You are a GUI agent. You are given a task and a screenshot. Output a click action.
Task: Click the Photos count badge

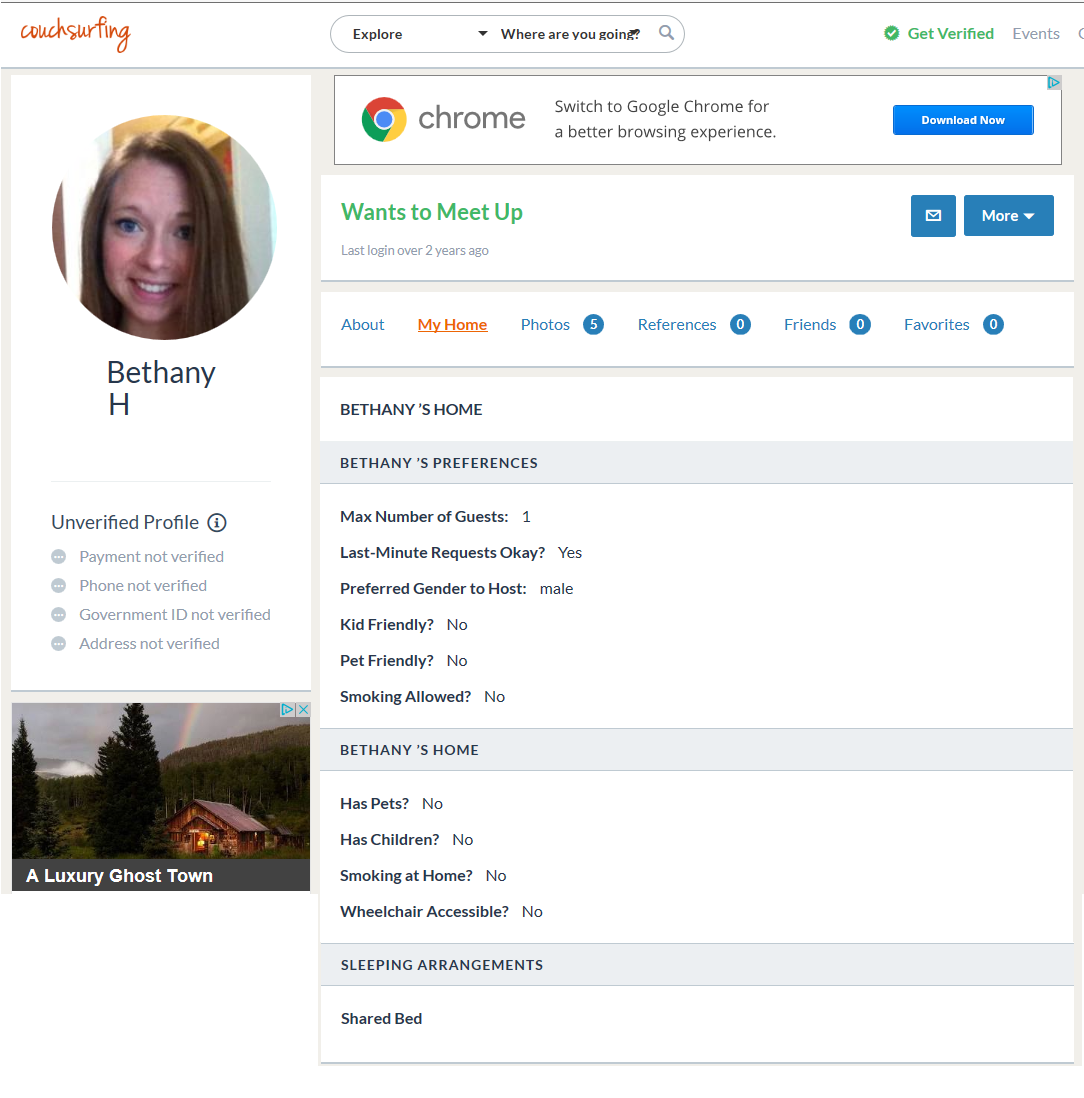593,324
